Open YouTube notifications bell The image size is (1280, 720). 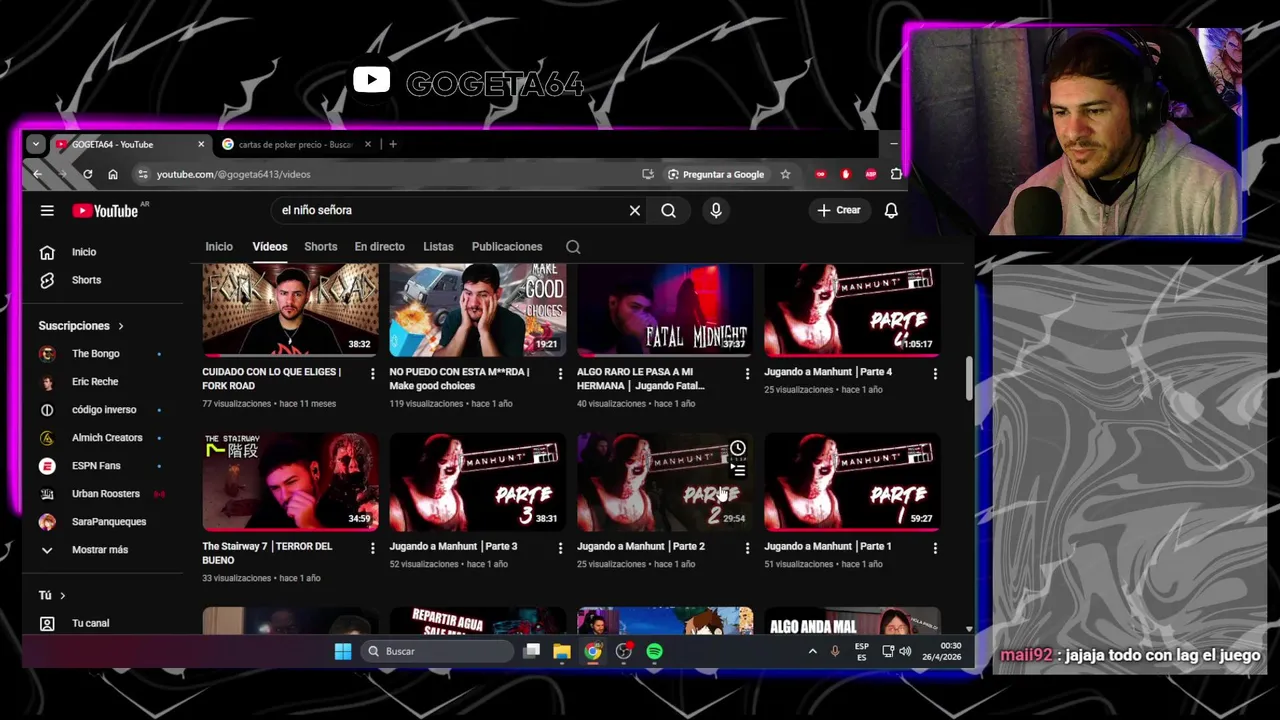coord(891,210)
